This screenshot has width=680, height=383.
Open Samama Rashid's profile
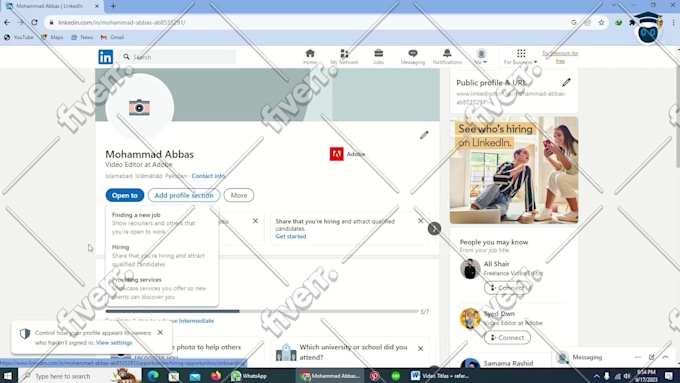(508, 363)
